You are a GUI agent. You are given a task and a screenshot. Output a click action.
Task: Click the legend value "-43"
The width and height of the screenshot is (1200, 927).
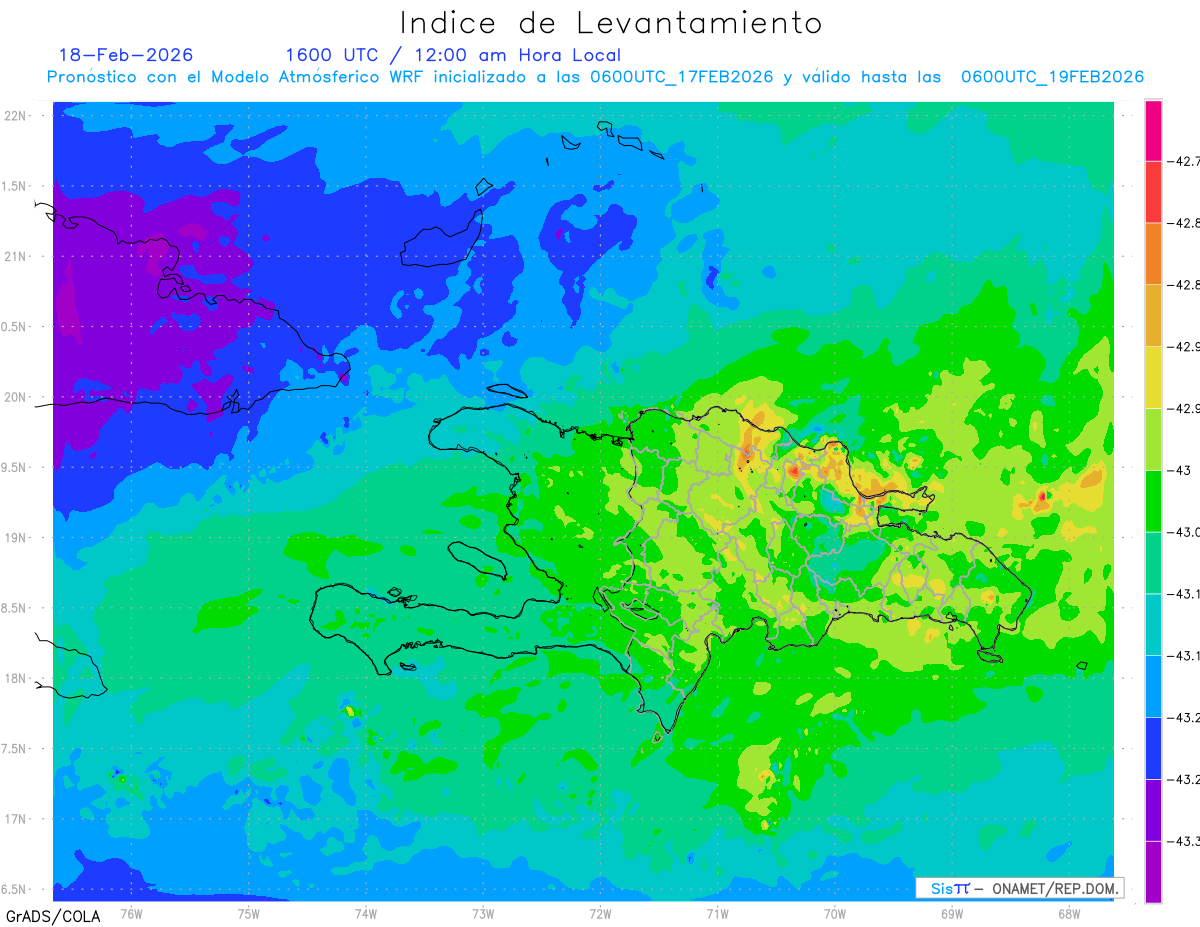1181,470
